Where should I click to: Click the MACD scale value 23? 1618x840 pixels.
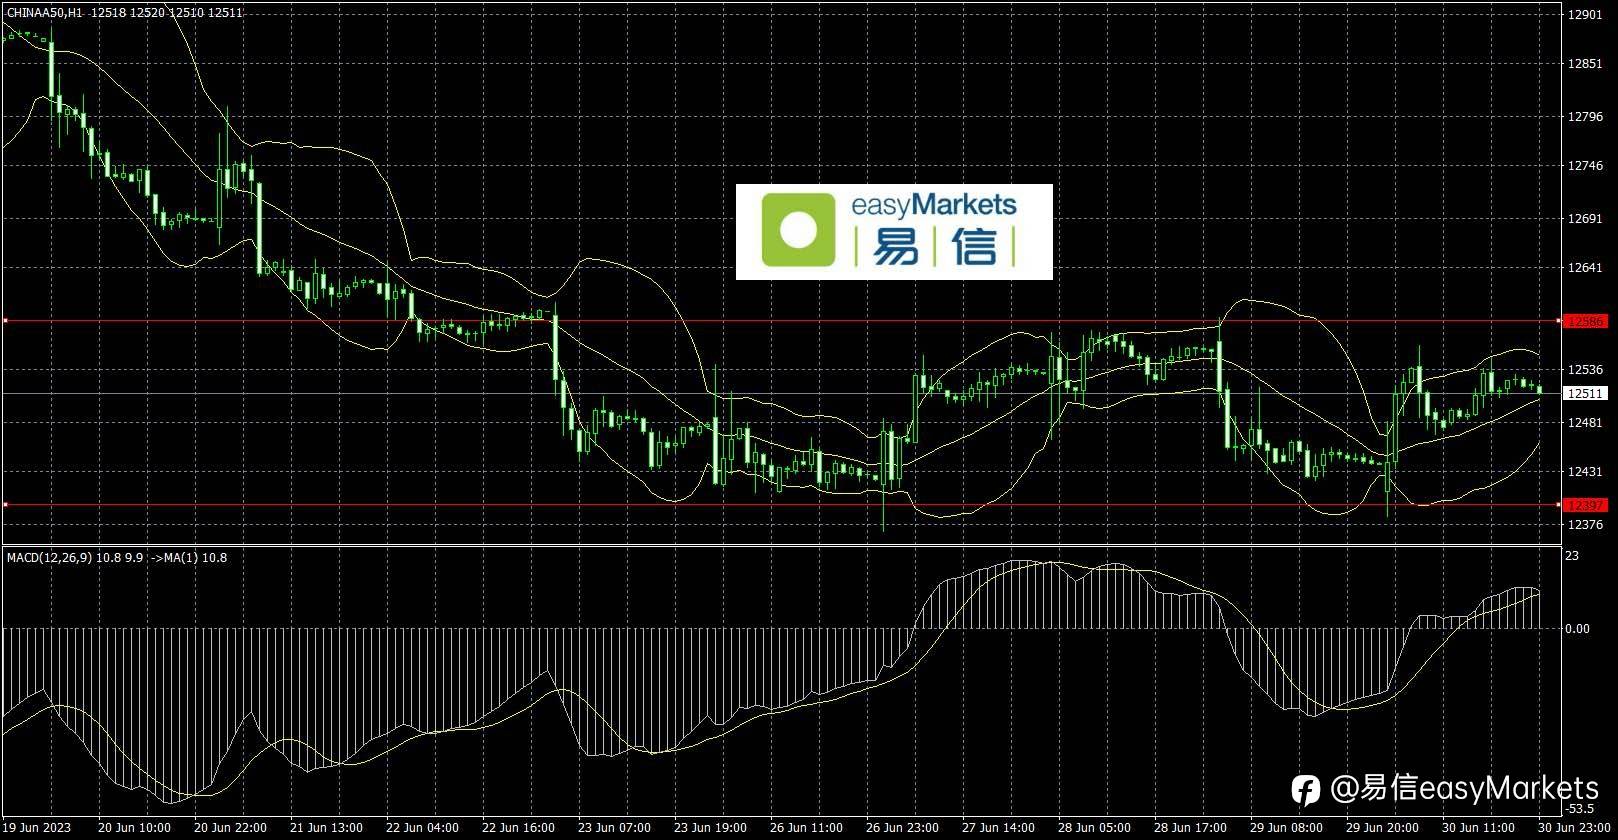click(x=1572, y=555)
